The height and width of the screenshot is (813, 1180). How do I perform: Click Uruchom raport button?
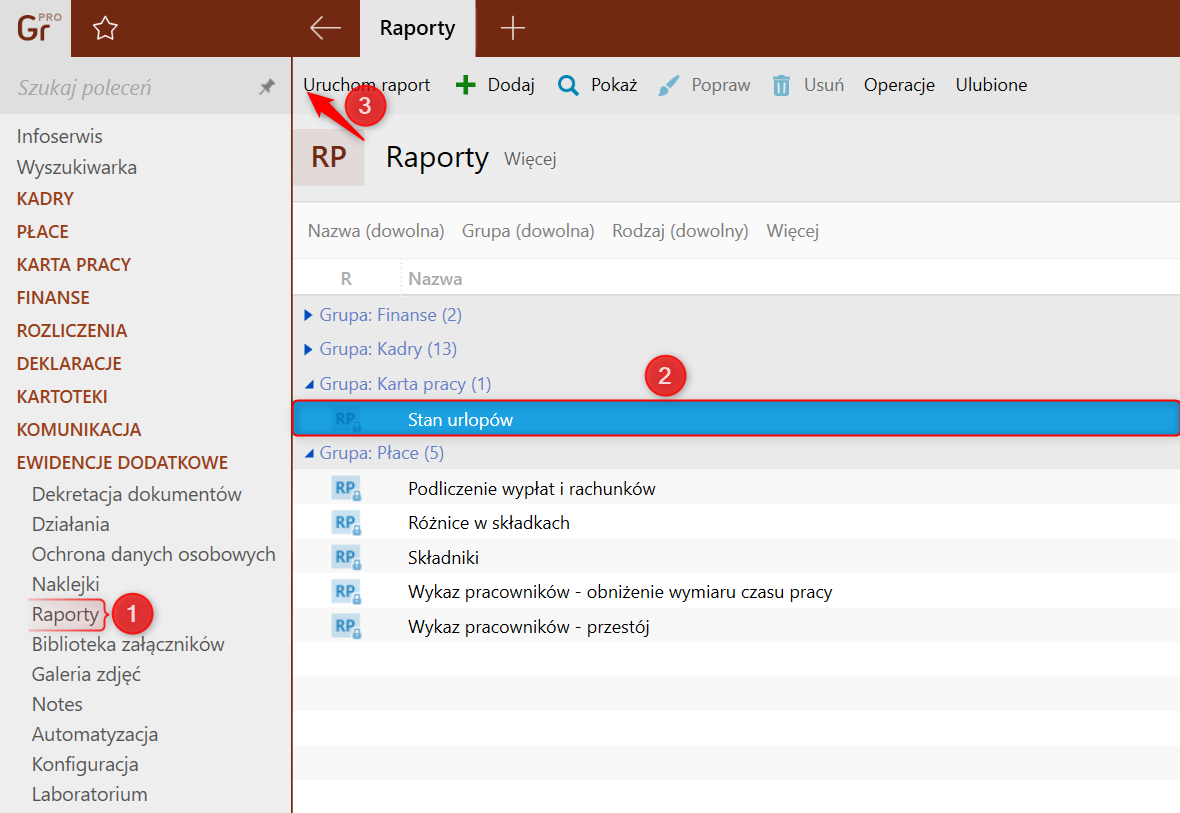click(367, 85)
